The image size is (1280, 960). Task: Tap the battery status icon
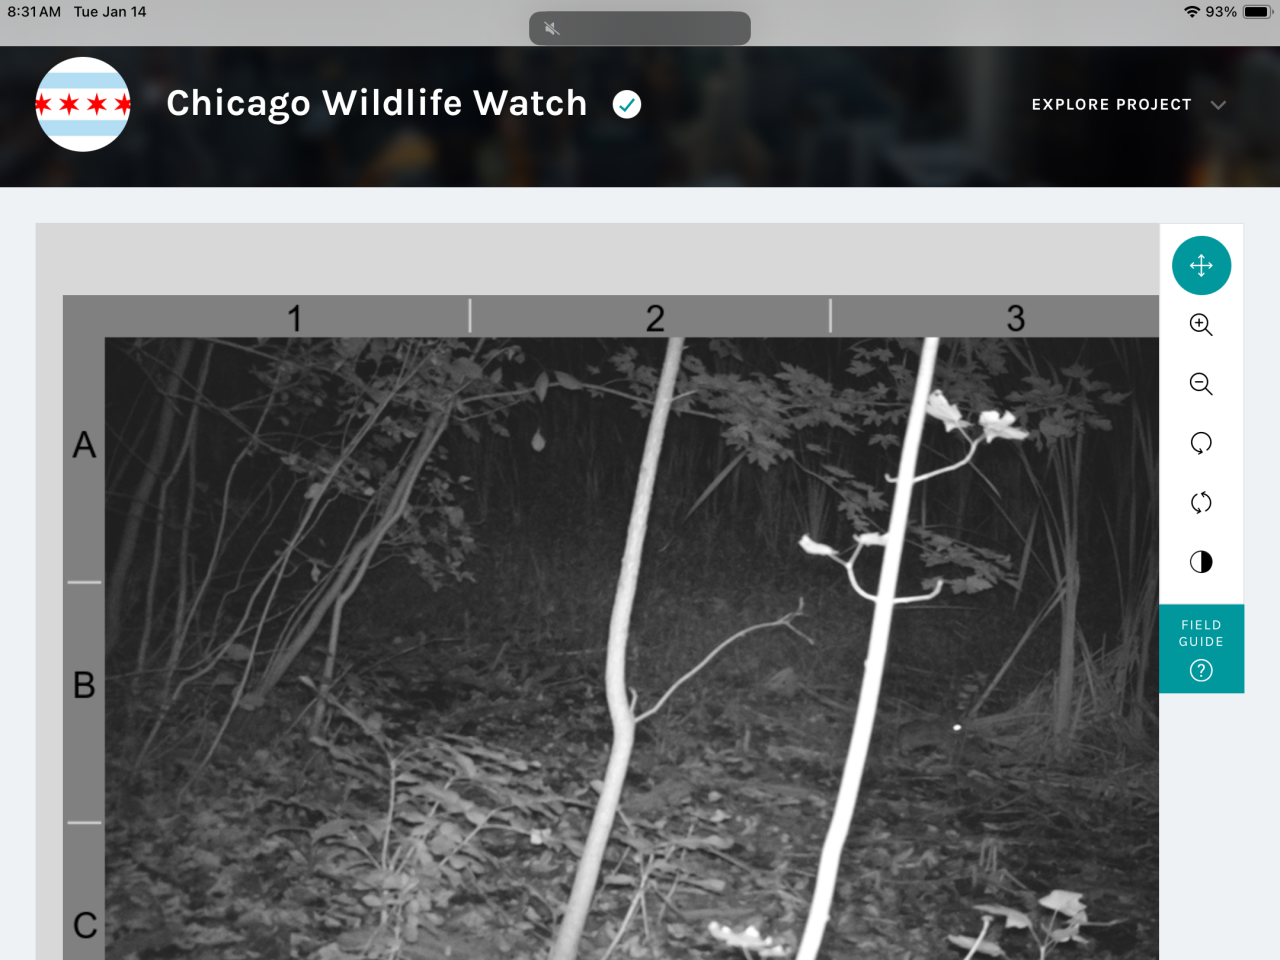coord(1257,12)
